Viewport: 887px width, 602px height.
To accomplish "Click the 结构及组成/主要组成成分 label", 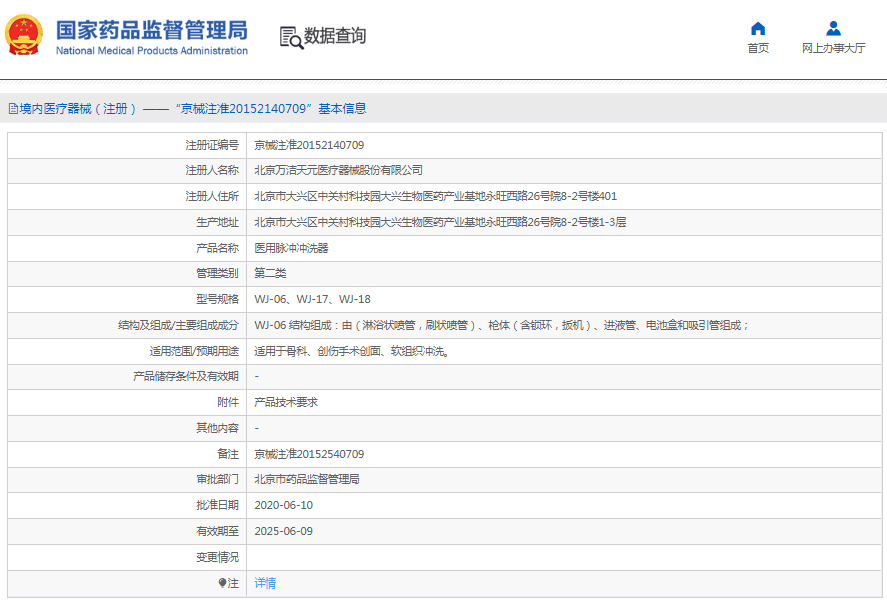I will click(178, 325).
